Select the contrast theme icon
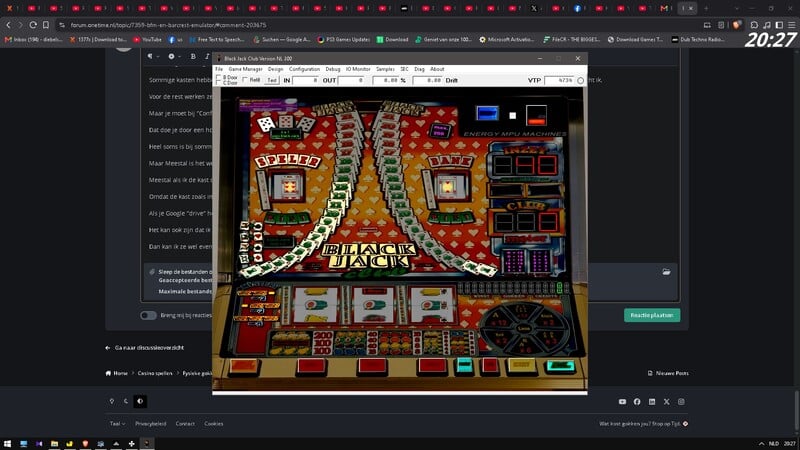 140,402
